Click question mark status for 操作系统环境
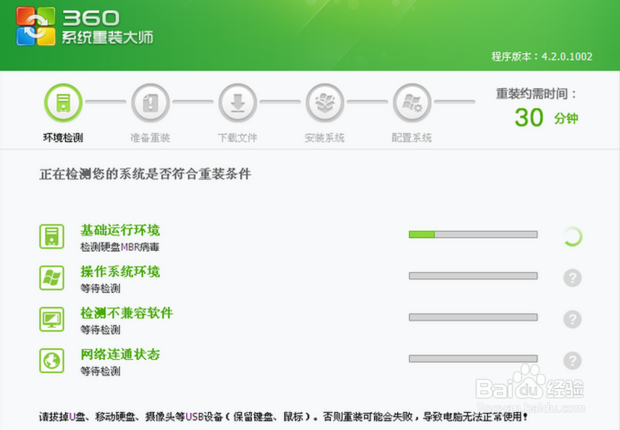 point(572,278)
